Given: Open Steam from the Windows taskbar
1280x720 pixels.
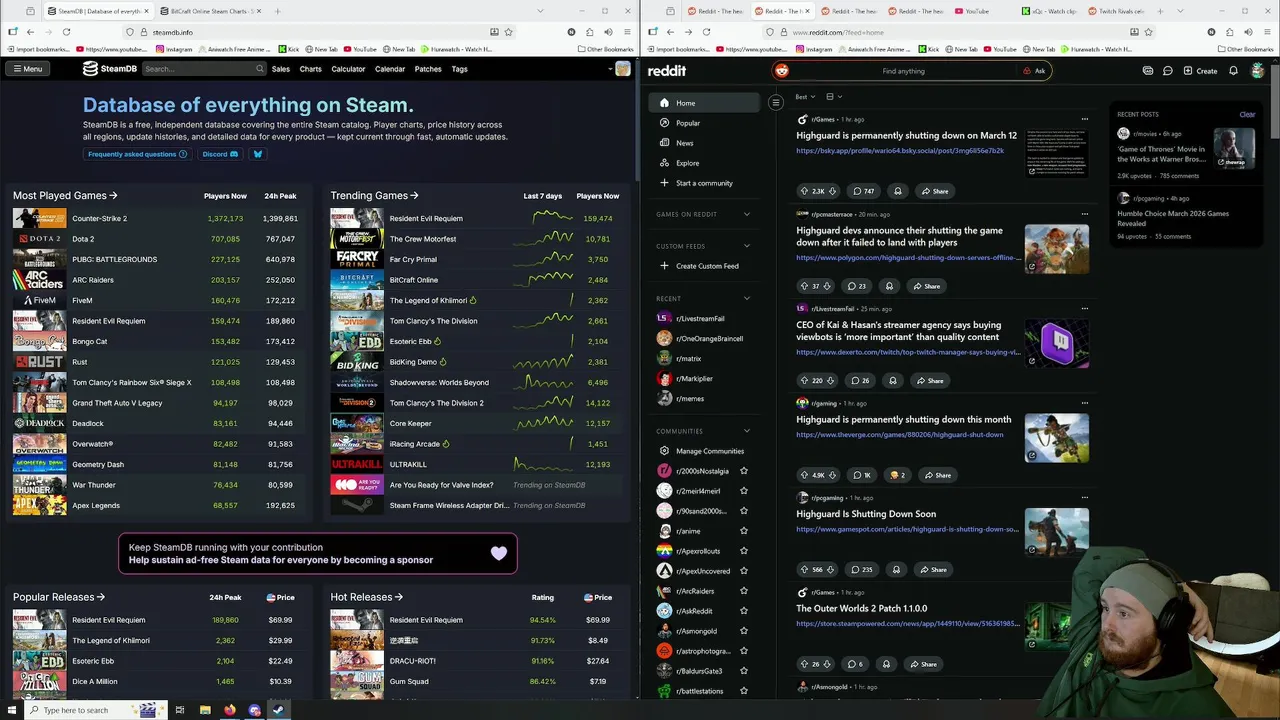Looking at the screenshot, I should (x=278, y=710).
